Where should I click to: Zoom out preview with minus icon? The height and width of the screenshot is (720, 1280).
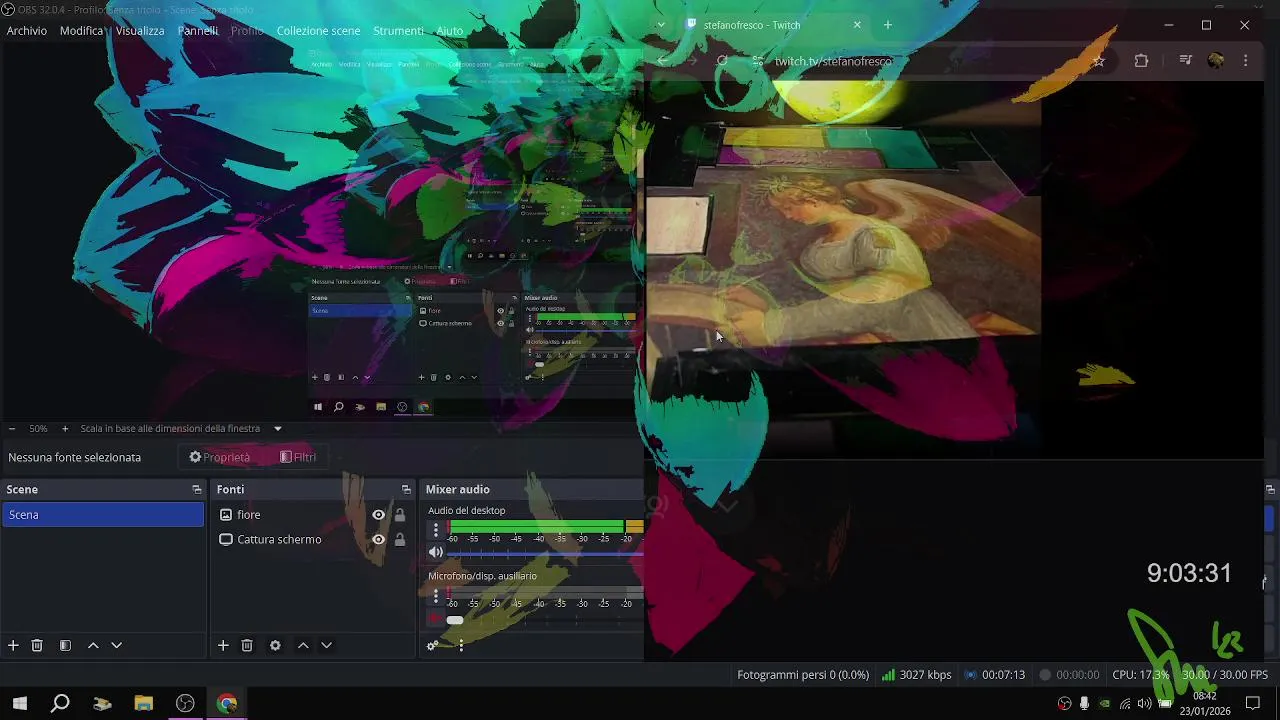pos(12,429)
